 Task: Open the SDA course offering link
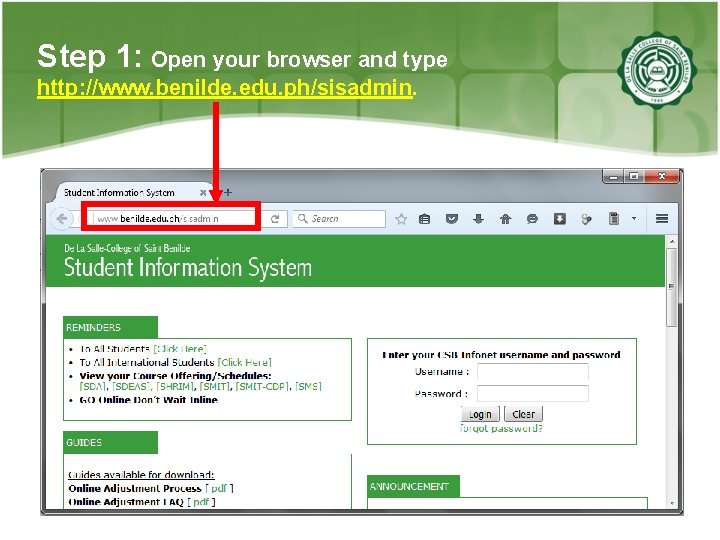[93, 387]
